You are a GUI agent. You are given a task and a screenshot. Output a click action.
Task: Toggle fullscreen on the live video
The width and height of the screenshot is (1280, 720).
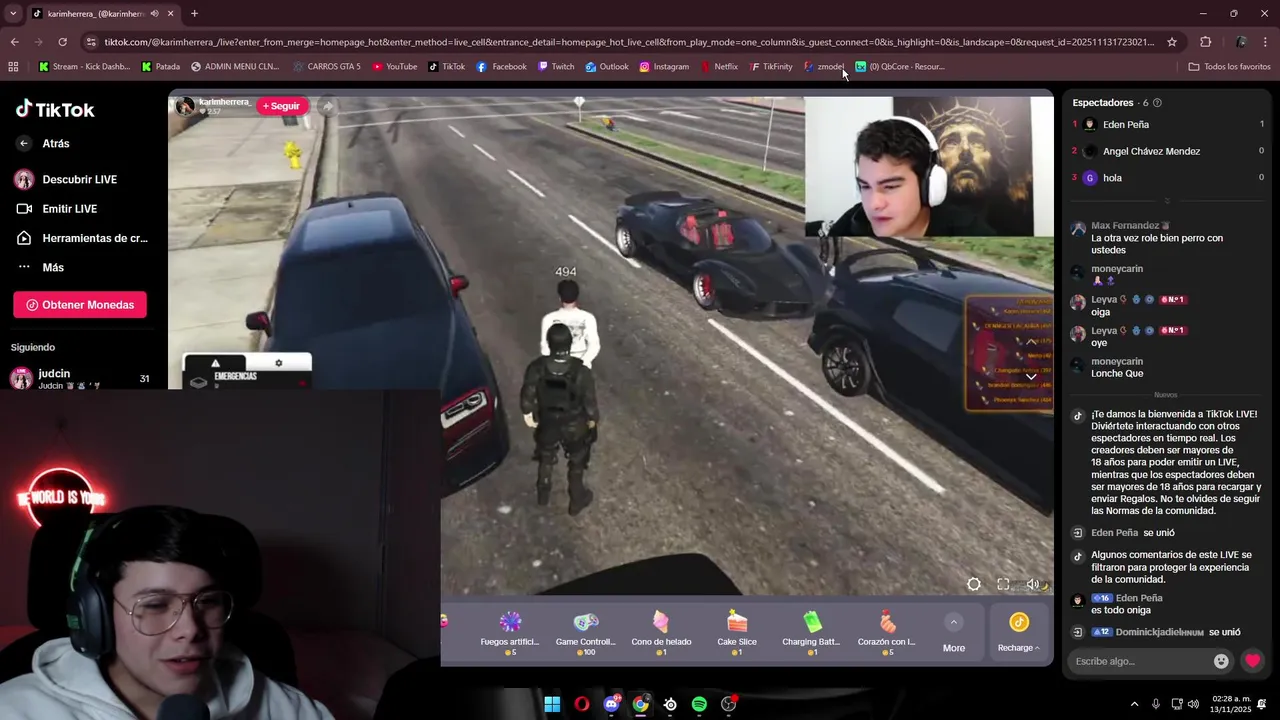[x=1003, y=585]
